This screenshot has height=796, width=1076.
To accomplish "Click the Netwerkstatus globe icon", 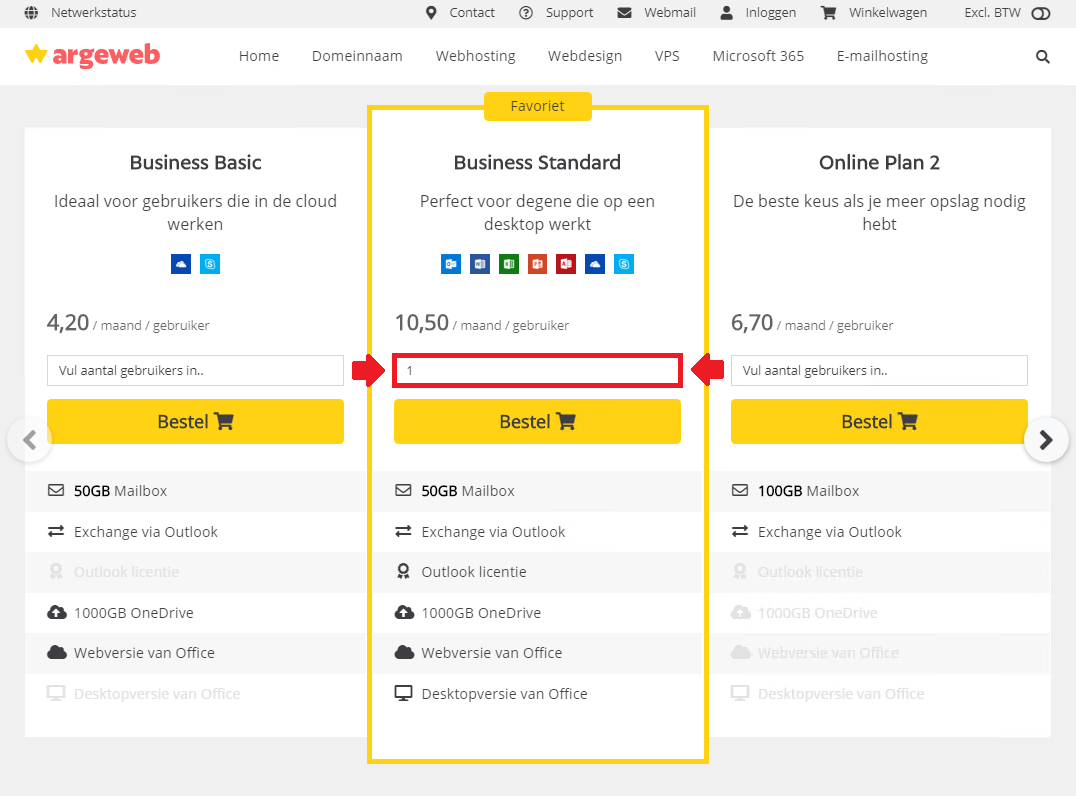I will coord(32,12).
